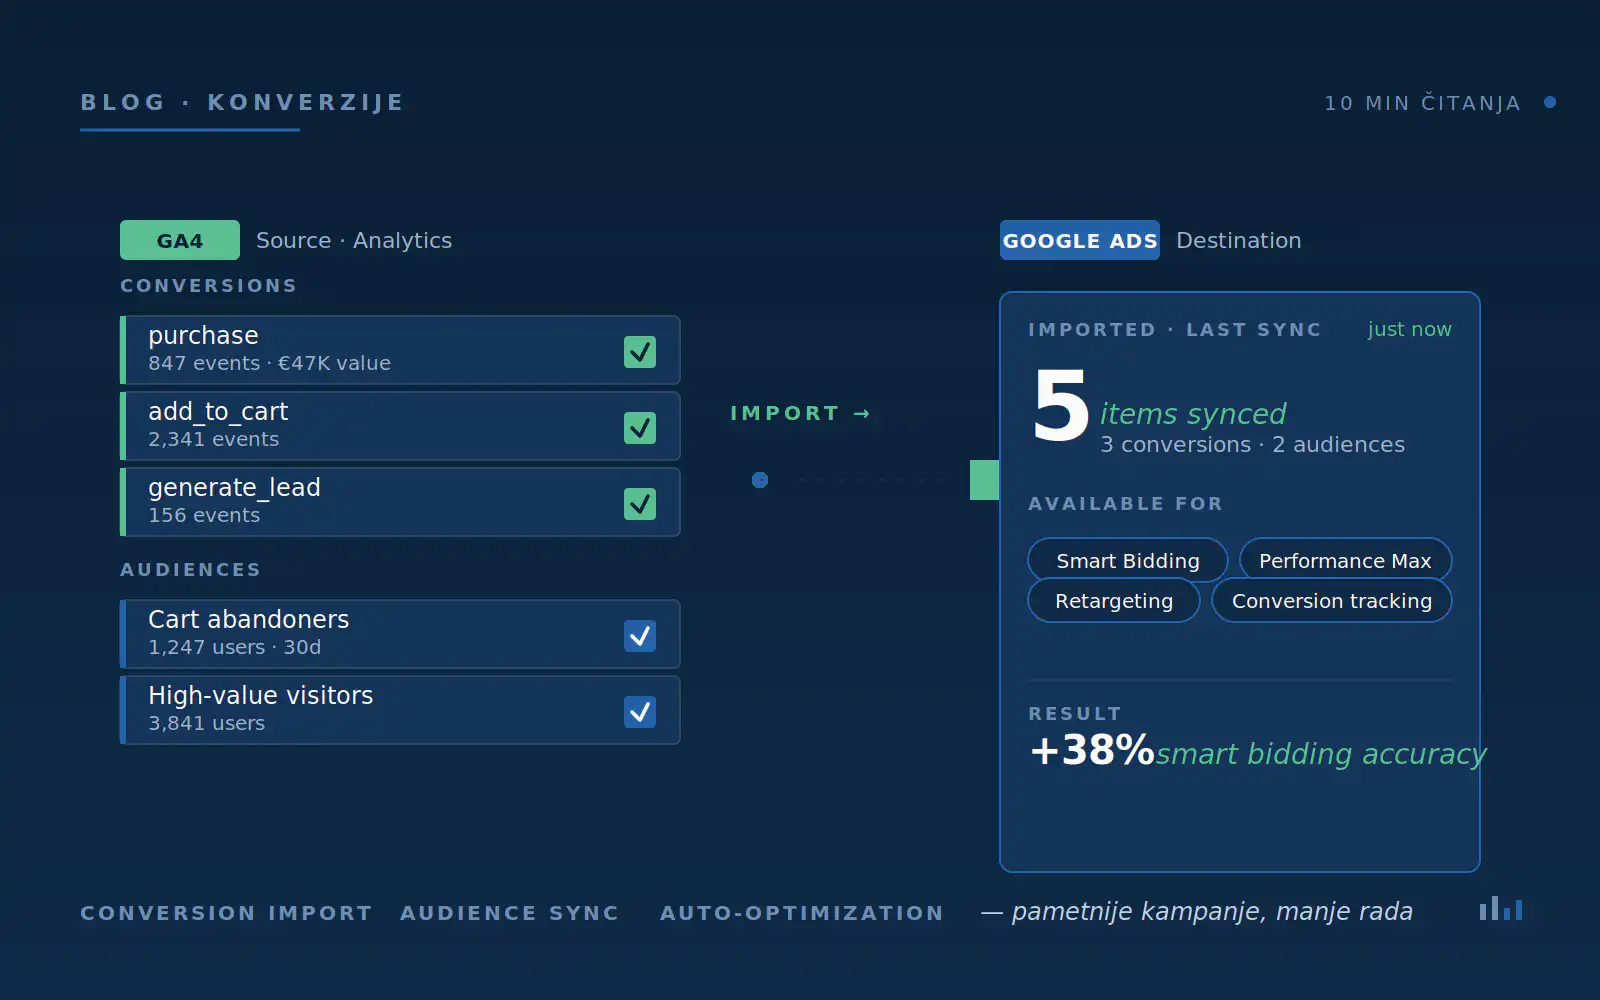
Task: Click the High-value visitors row title
Action: (x=261, y=695)
